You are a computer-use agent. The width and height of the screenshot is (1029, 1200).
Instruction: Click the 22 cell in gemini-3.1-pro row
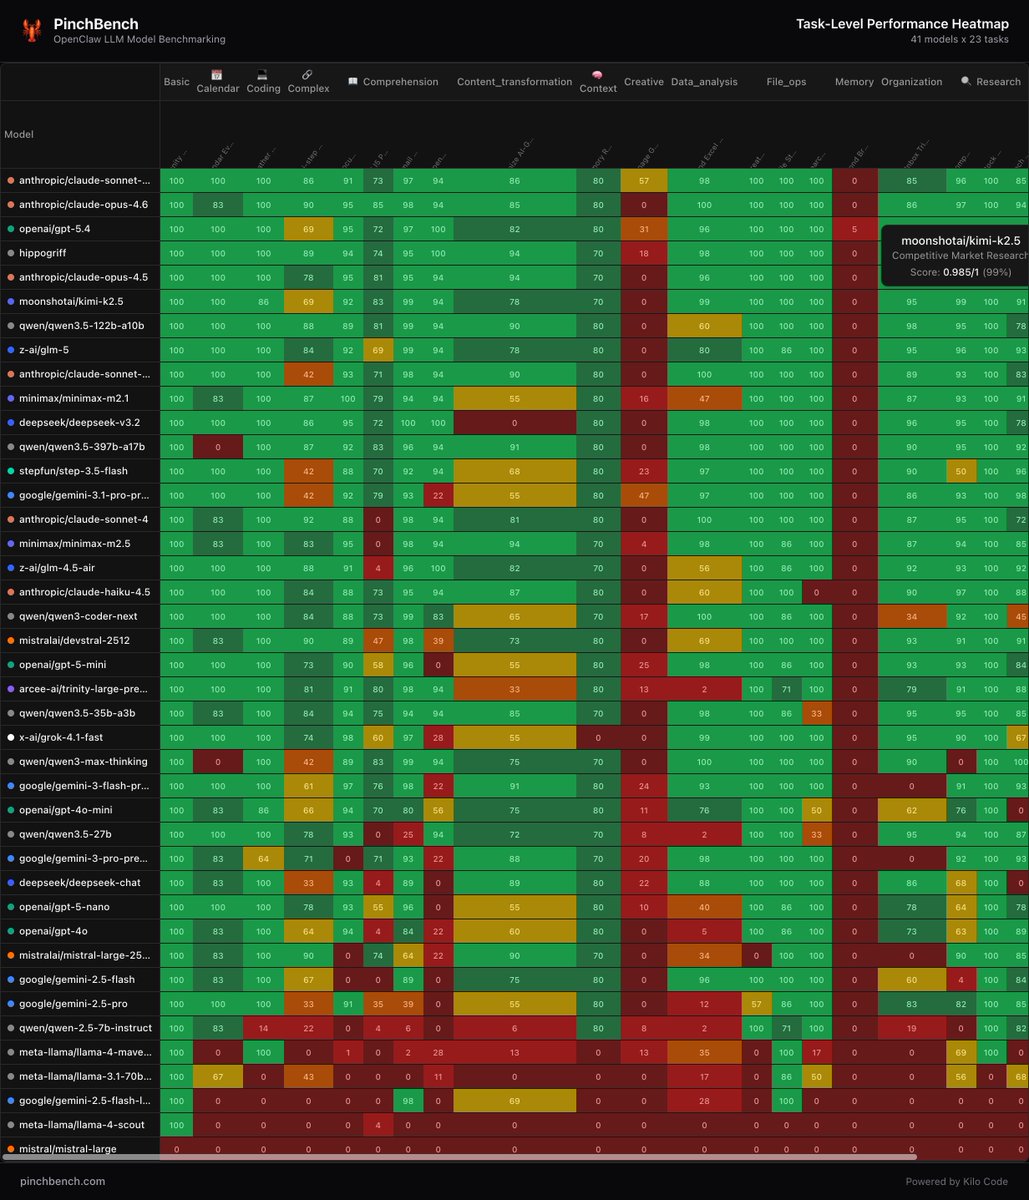point(438,495)
